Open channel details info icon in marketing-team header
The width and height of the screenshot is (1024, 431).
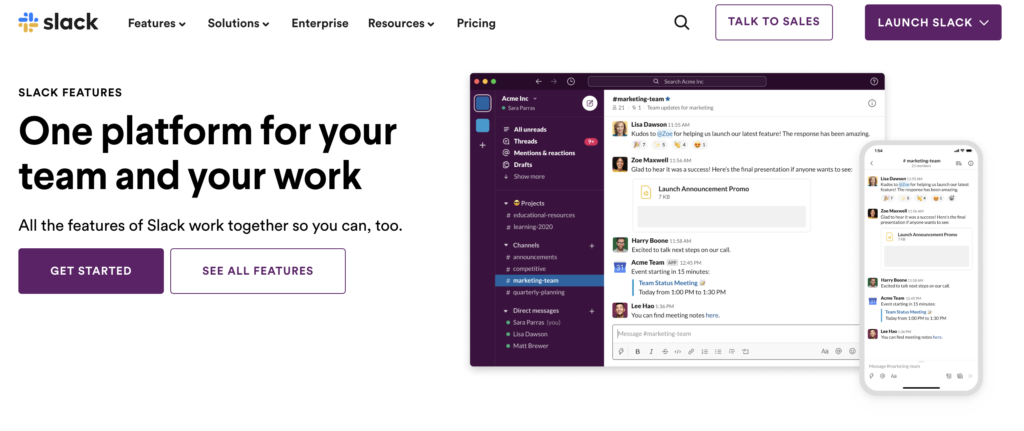(x=871, y=103)
